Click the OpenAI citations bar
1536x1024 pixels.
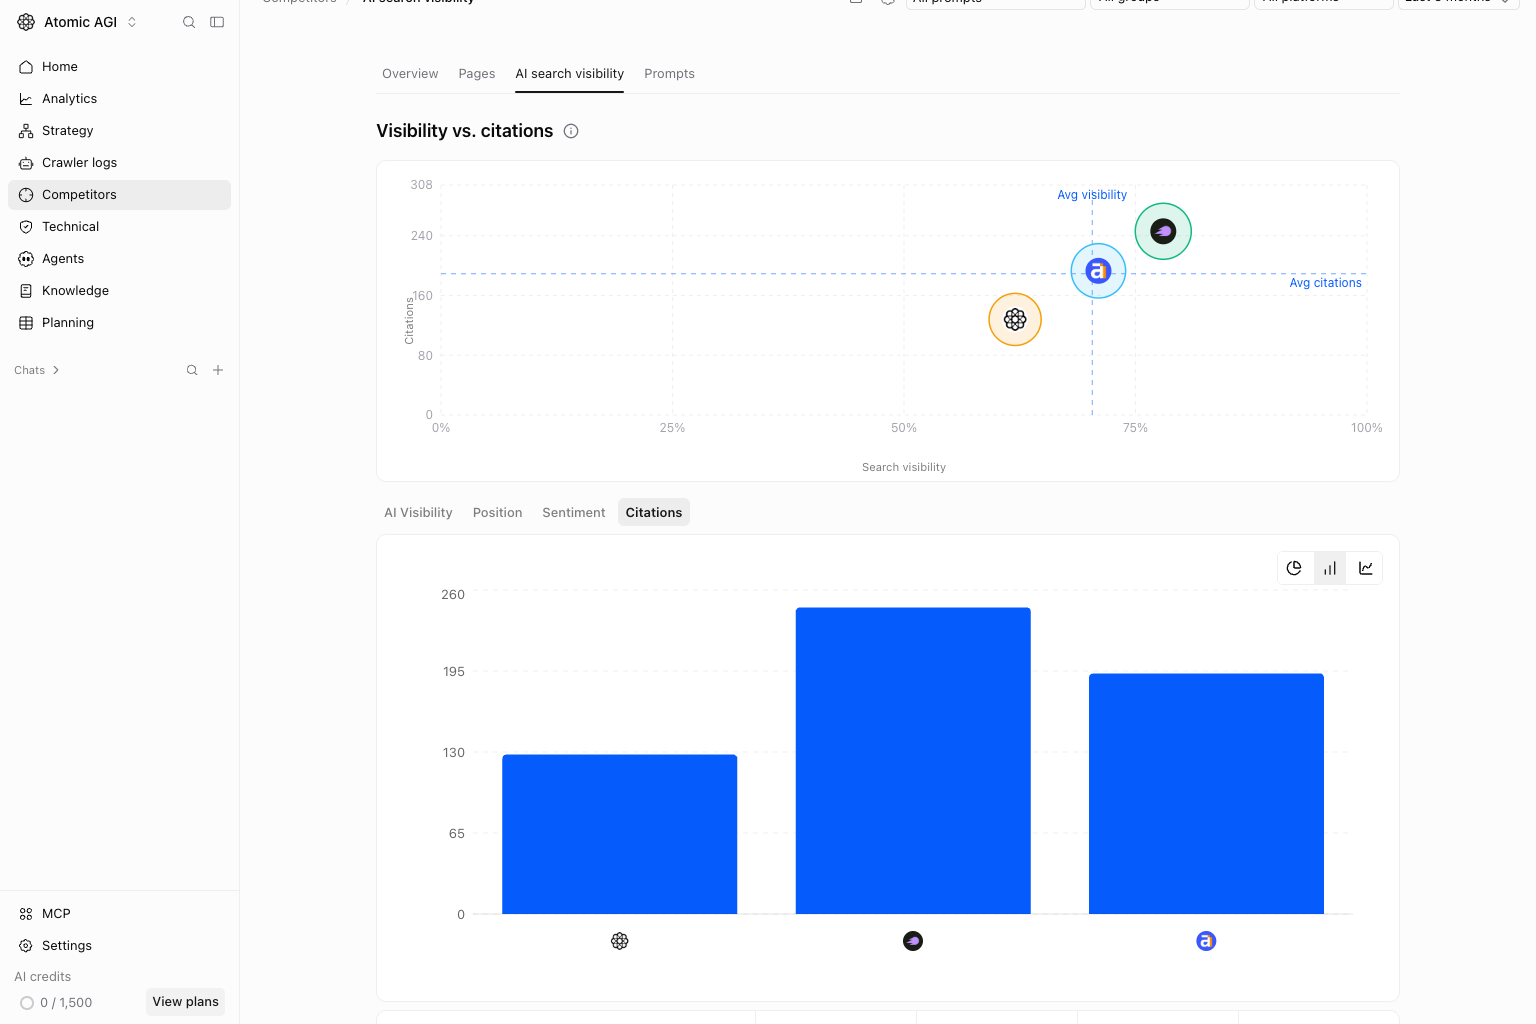coord(620,834)
